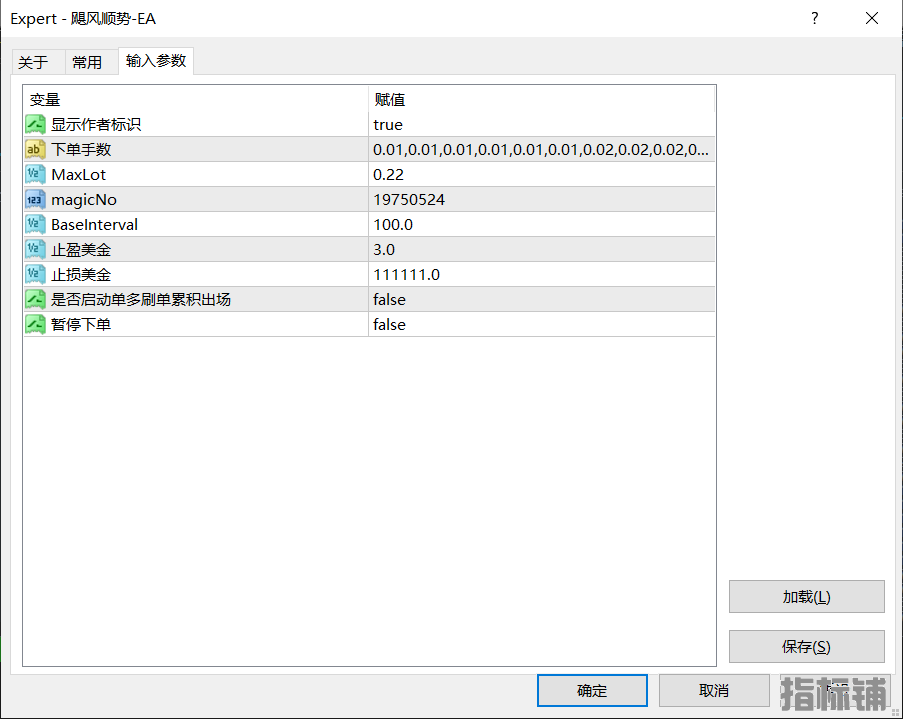Viewport: 903px width, 719px height.
Task: Click the icon beside 止盈美金
Action: coord(36,250)
